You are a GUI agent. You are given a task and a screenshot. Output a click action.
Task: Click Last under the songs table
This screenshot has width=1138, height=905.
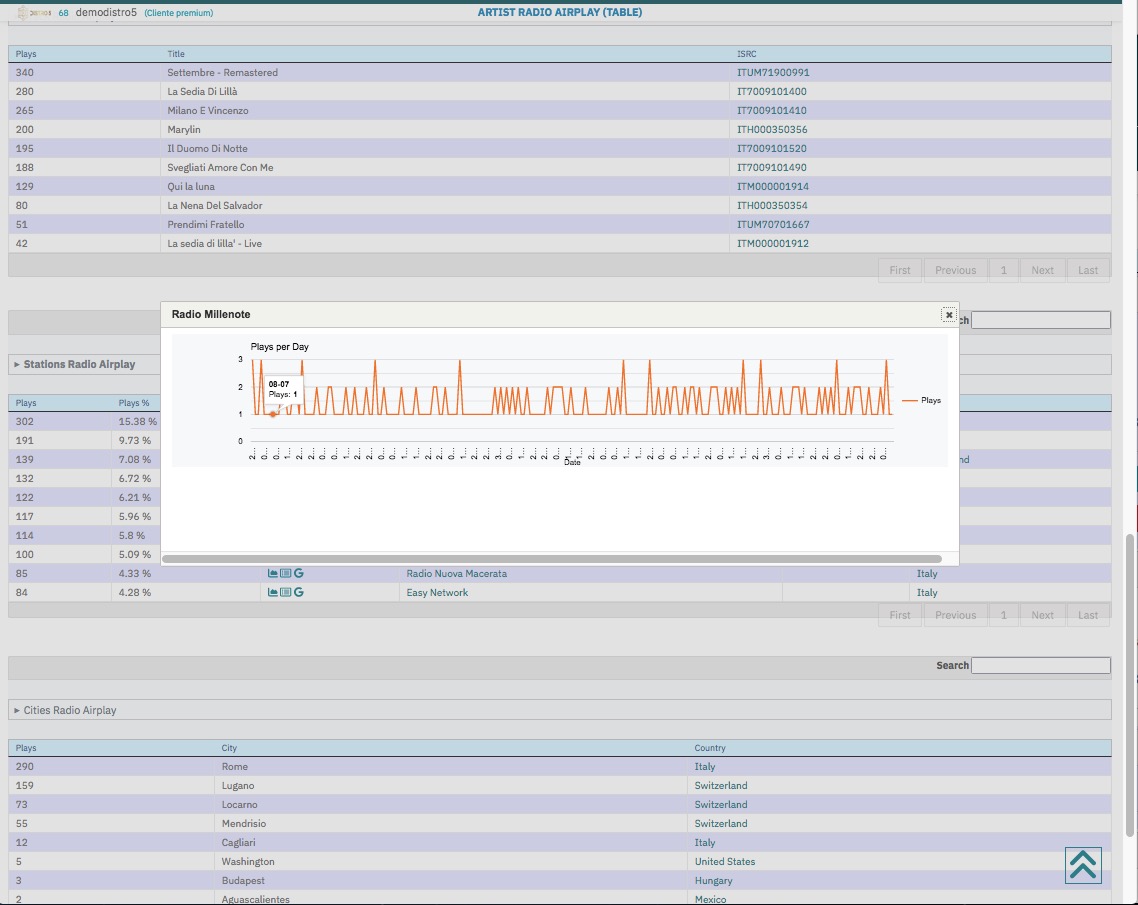[1088, 270]
